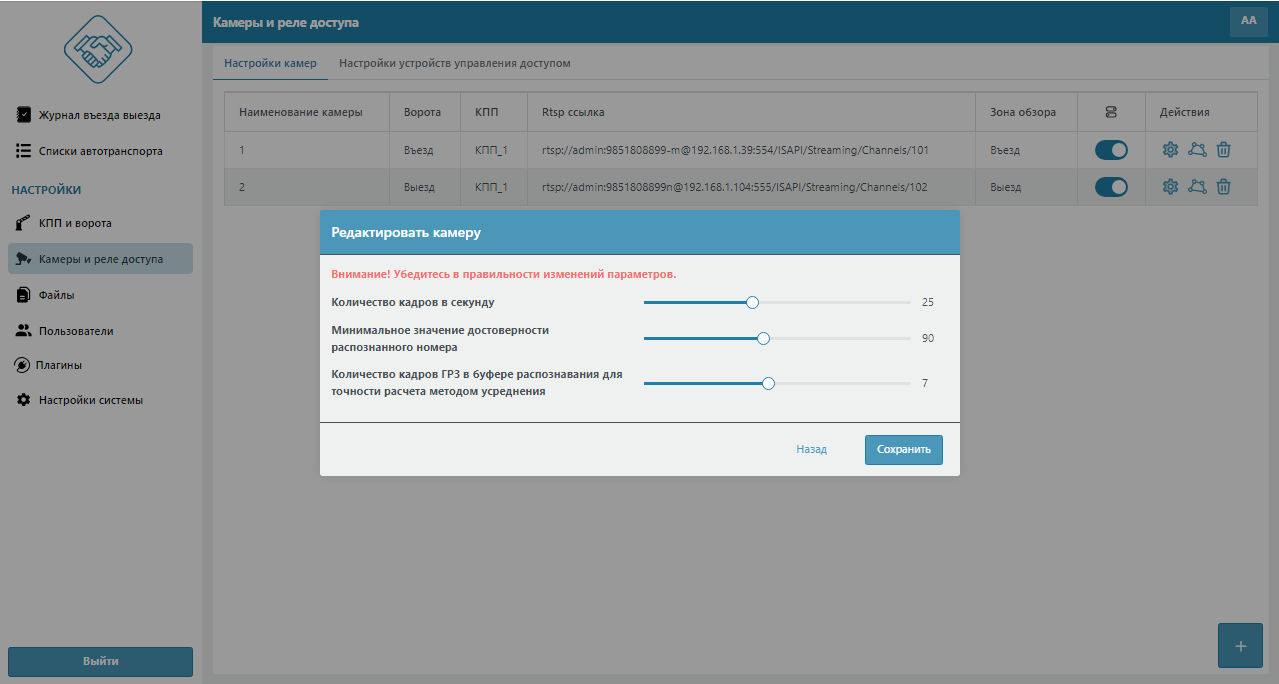The height and width of the screenshot is (684, 1279).
Task: Click the handshake logo in sidebar
Action: coord(99,48)
